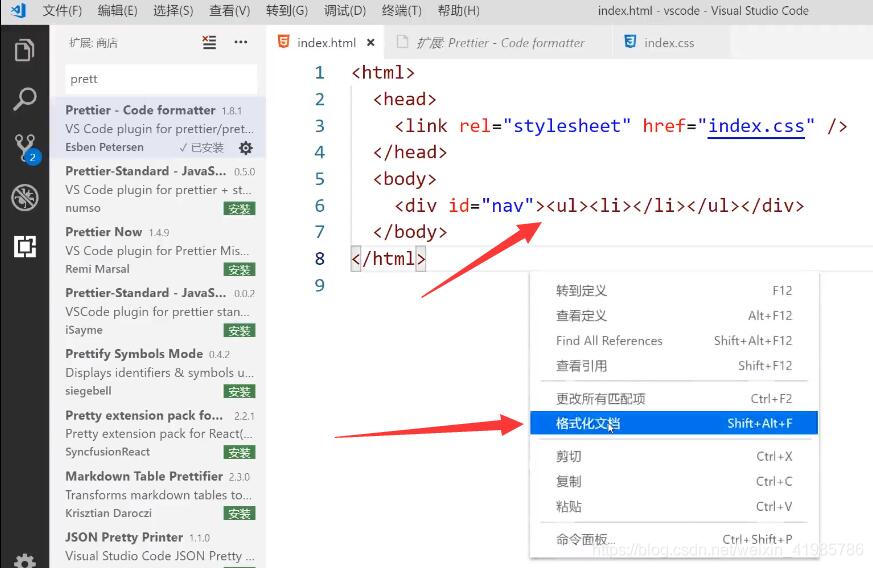Follow the index.css link in code
The height and width of the screenshot is (568, 873).
756,126
